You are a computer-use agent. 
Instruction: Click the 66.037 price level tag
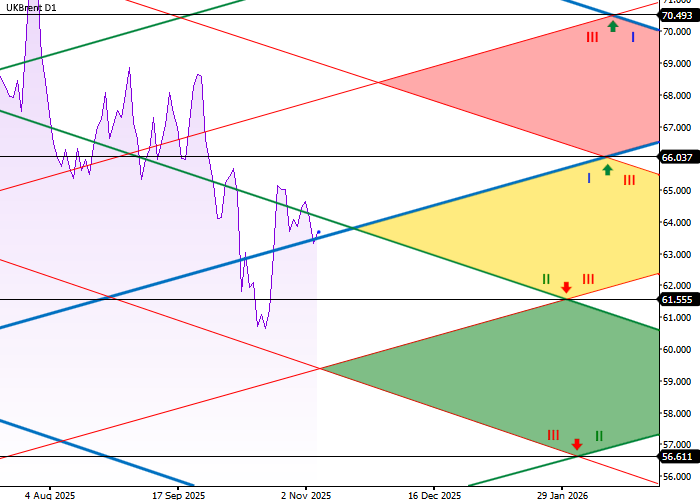point(677,157)
